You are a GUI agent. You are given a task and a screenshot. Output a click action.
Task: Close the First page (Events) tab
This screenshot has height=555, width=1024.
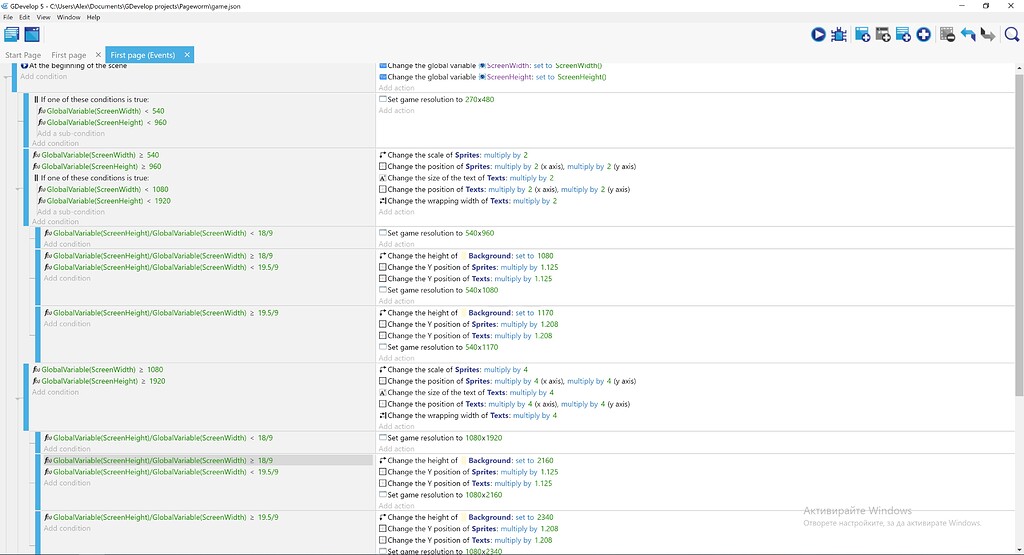[x=187, y=55]
